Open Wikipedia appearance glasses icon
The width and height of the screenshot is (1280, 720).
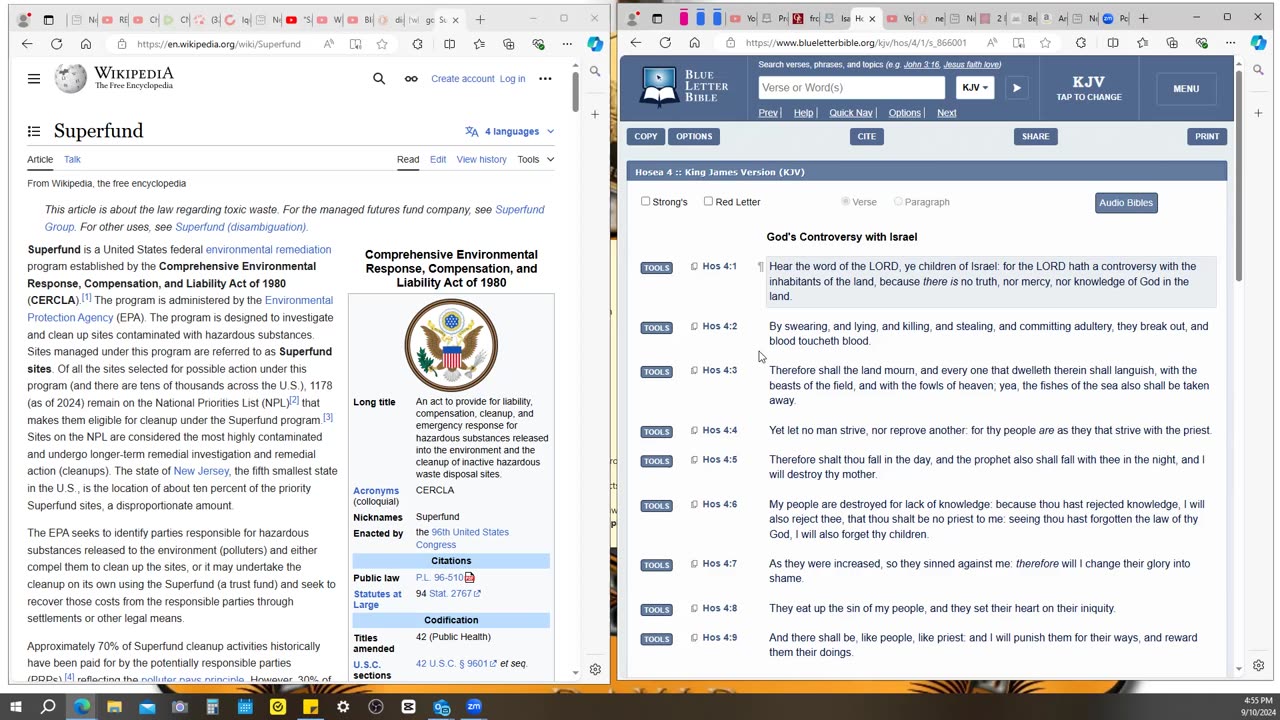(x=411, y=79)
